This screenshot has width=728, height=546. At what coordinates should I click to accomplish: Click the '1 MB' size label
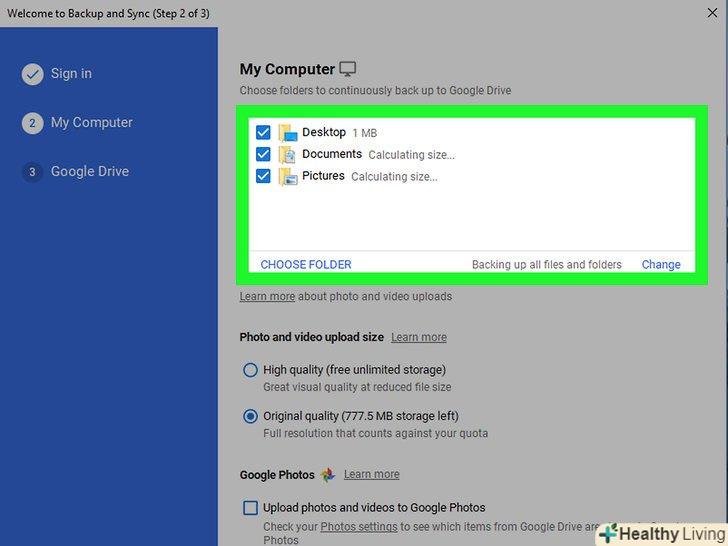pos(364,133)
